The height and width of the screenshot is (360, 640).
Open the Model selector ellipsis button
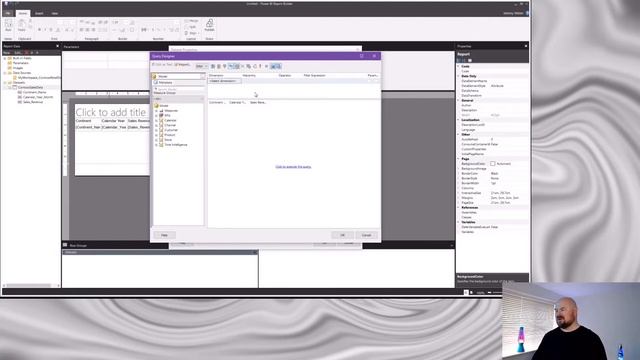pyautogui.click(x=202, y=76)
